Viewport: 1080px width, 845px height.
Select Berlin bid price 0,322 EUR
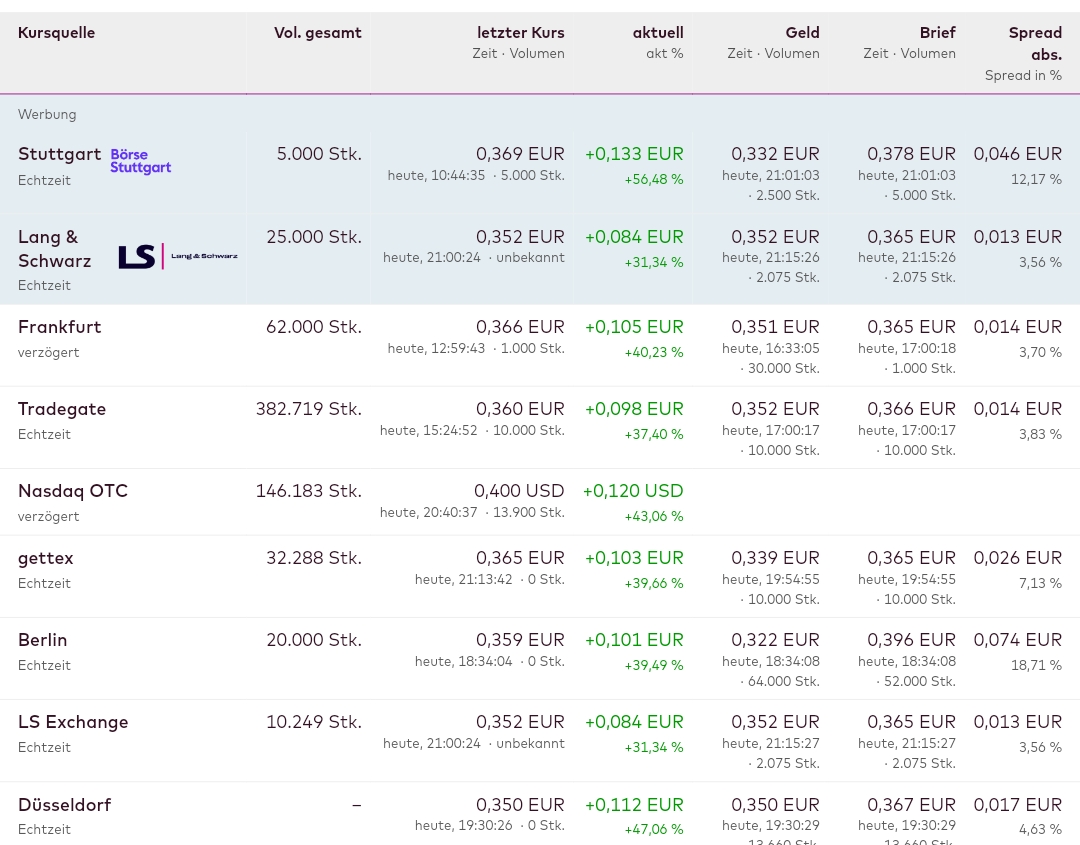775,640
